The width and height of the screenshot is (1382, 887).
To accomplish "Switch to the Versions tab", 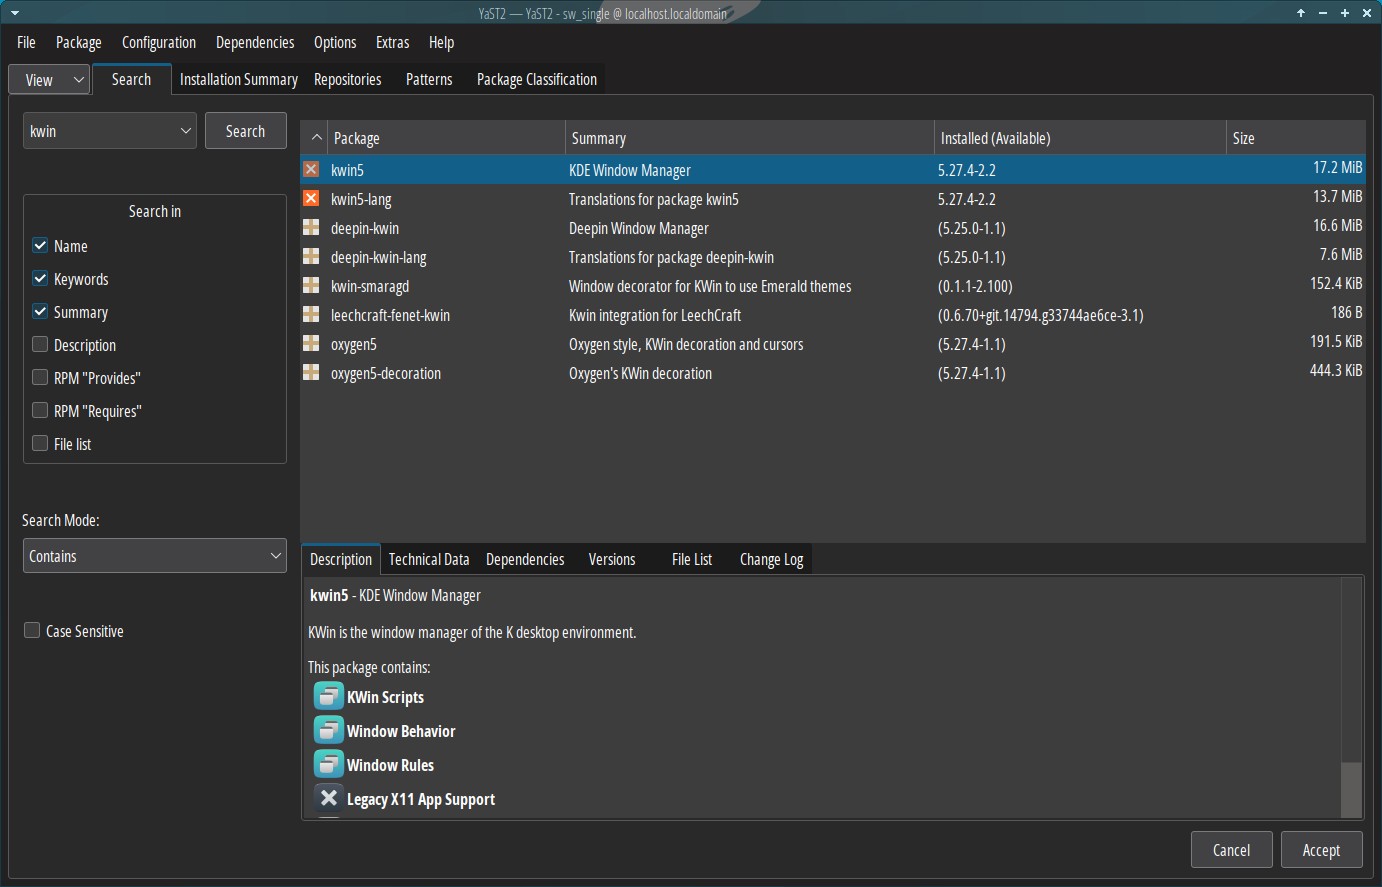I will (611, 559).
